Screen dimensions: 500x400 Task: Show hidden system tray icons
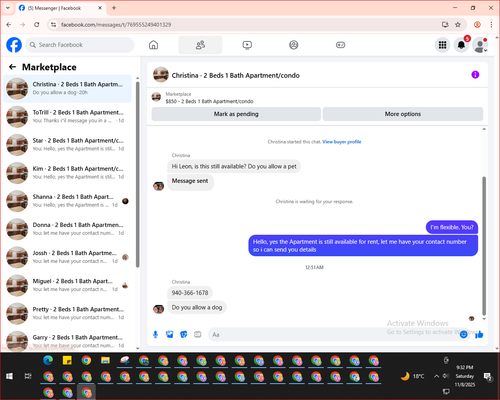436,376
